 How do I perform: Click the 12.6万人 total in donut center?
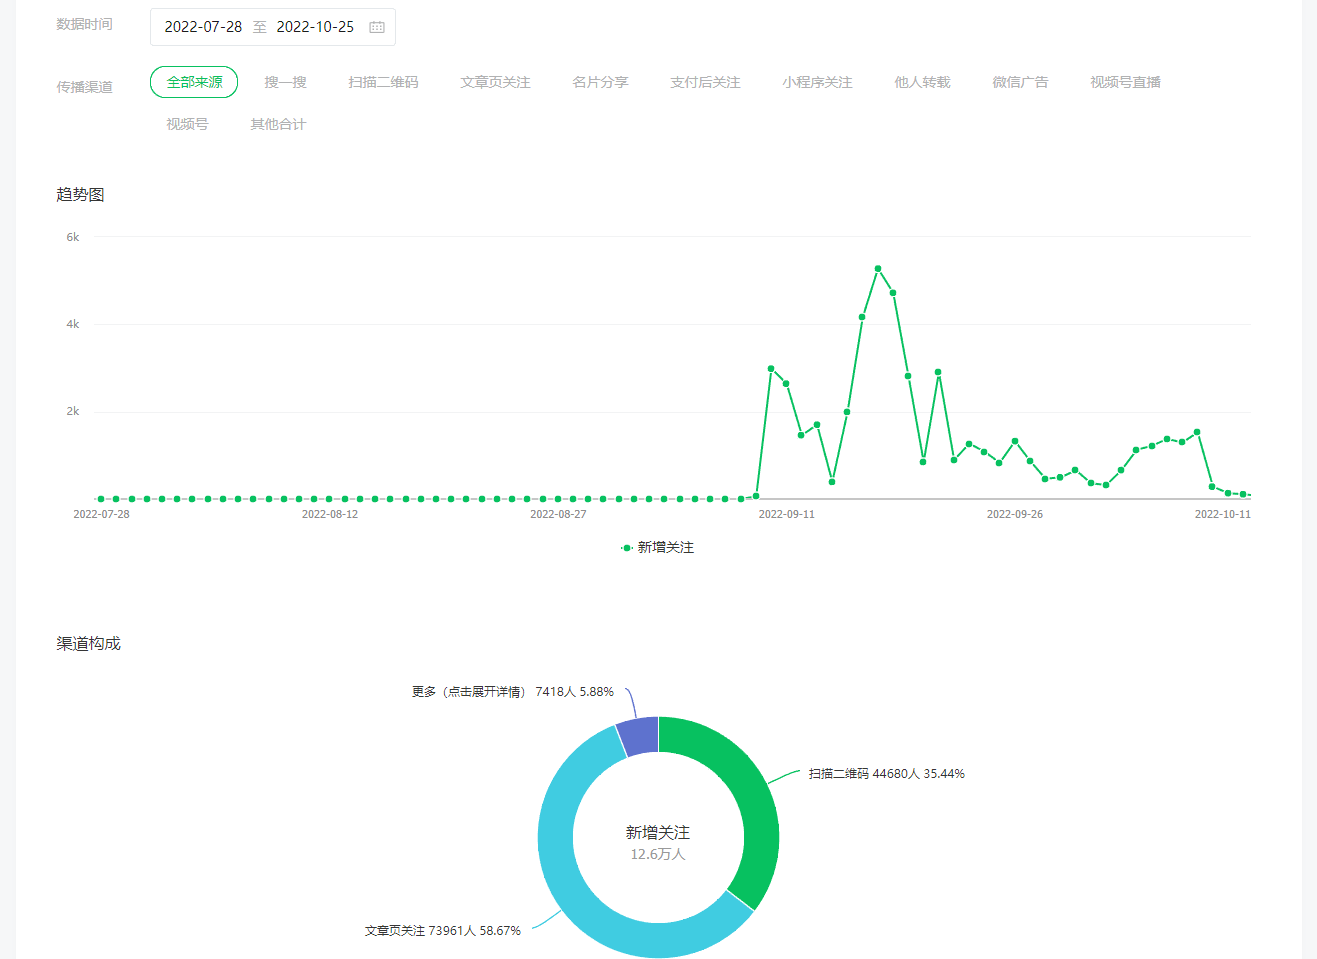(658, 854)
